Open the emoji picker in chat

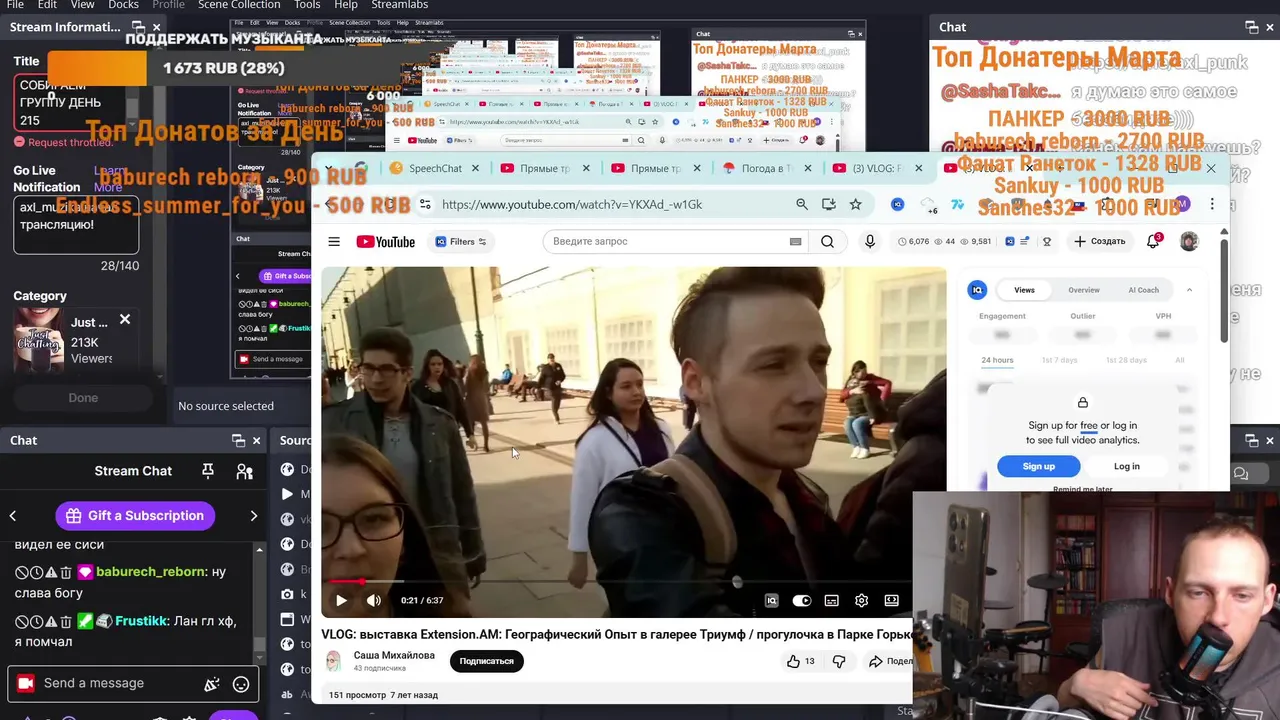point(241,684)
